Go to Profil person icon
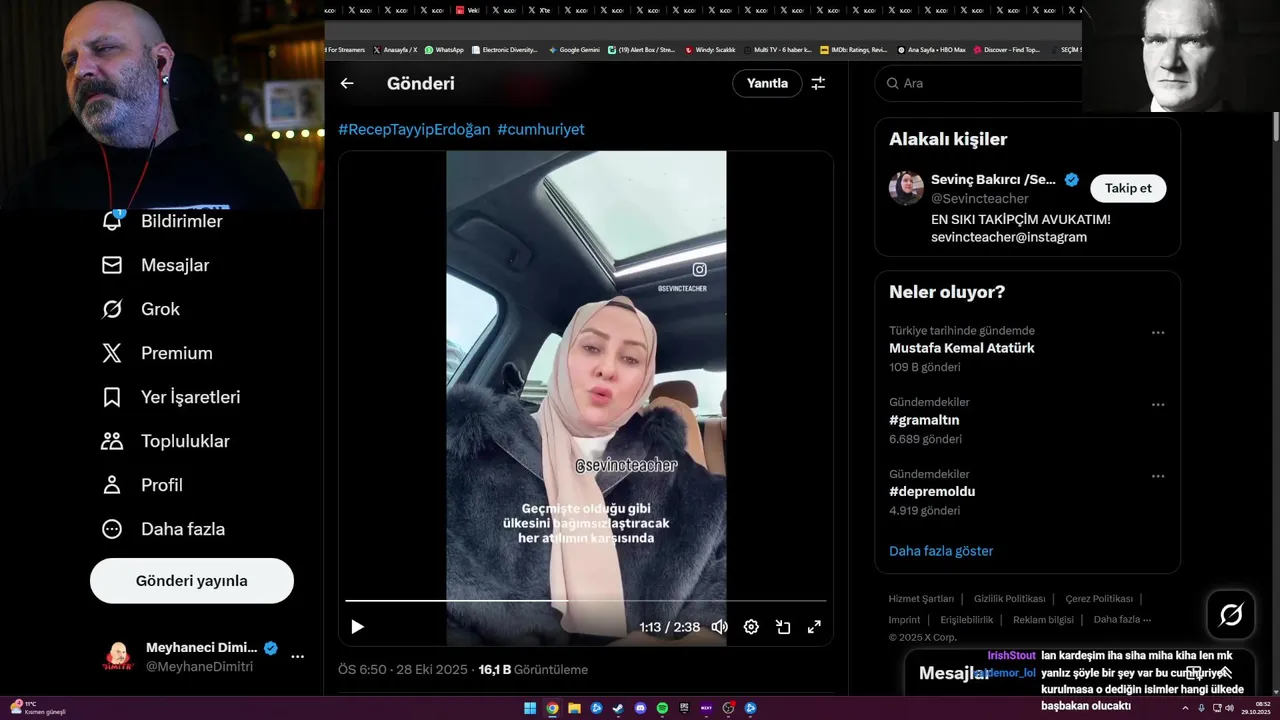Image resolution: width=1280 pixels, height=720 pixels. pyautogui.click(x=112, y=485)
